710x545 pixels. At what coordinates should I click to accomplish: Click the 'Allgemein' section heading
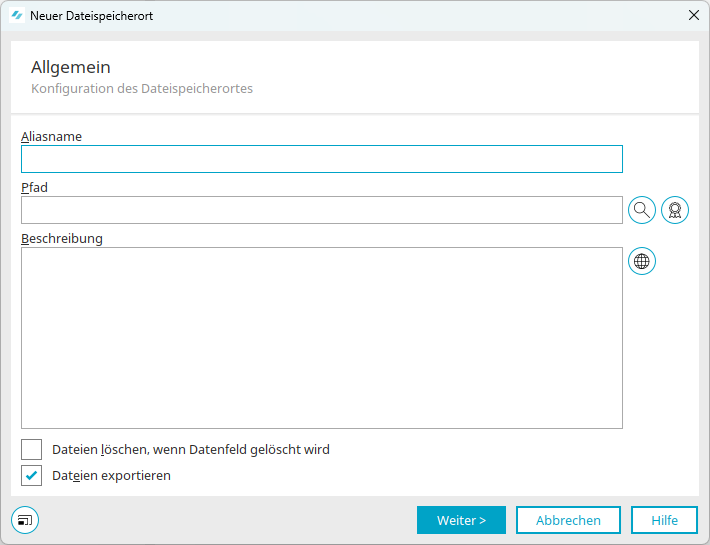coord(70,67)
